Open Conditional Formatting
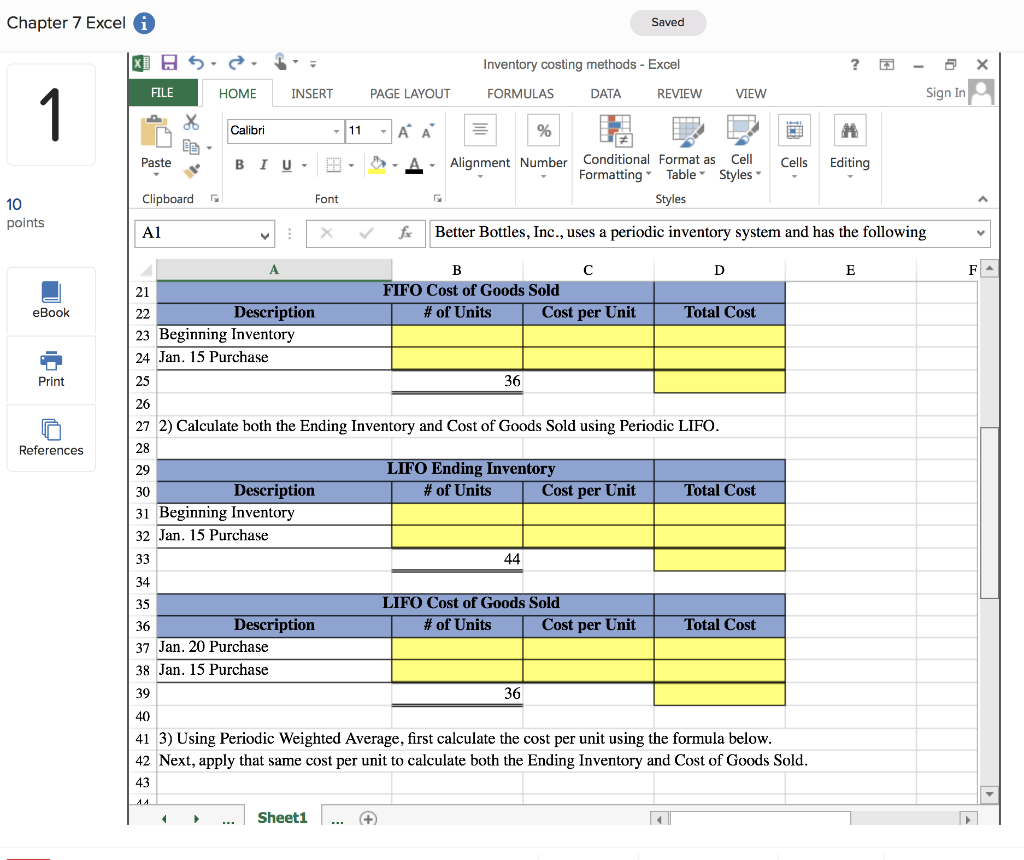The image size is (1024, 860). point(616,148)
